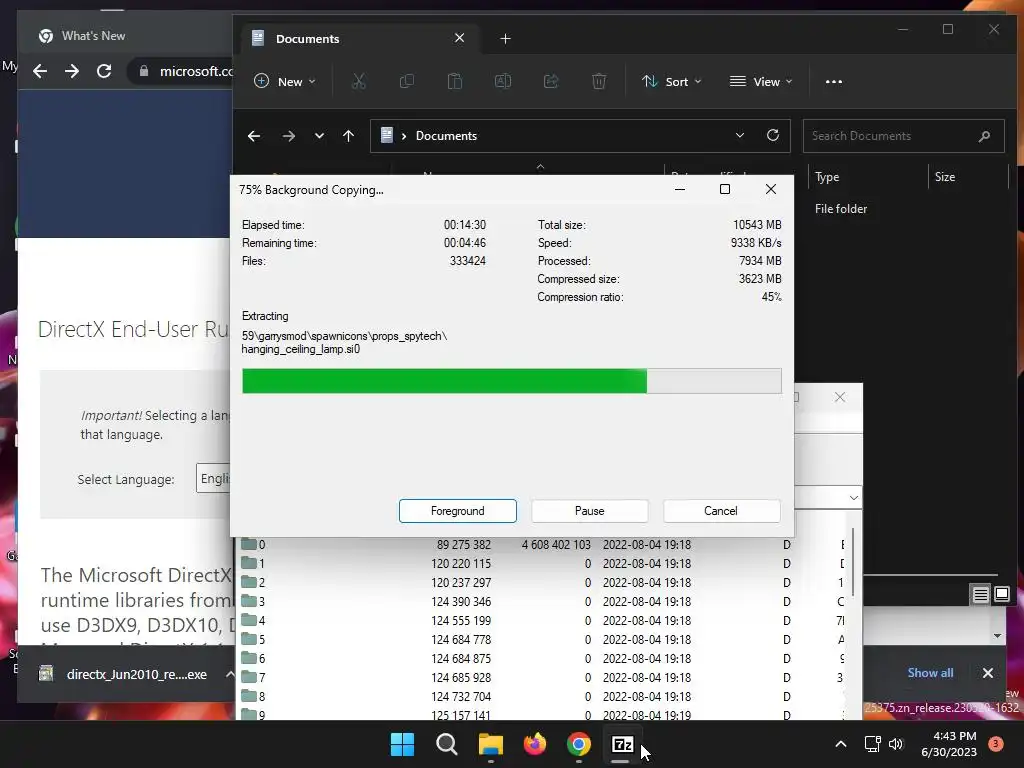
Task: Click Delete trash icon in Explorer toolbar
Action: coord(599,82)
